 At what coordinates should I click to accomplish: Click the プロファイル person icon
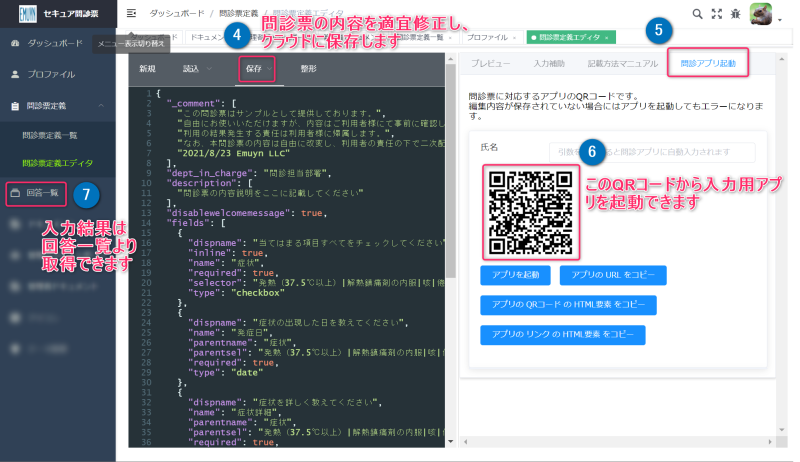(15, 74)
